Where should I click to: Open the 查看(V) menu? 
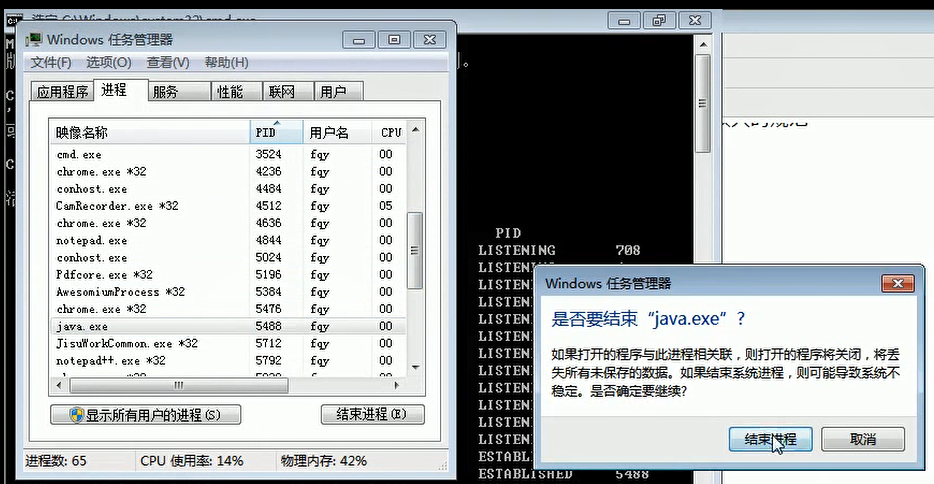point(168,63)
